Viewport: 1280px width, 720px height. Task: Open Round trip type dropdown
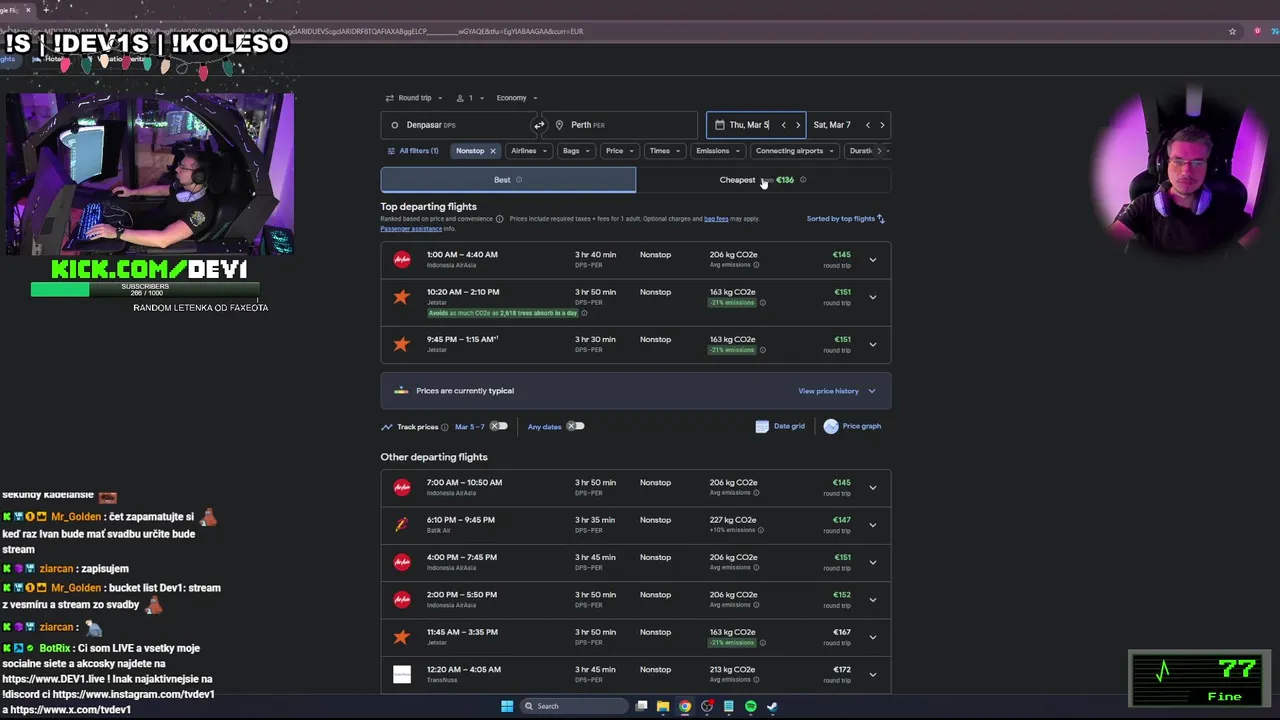coord(412,98)
